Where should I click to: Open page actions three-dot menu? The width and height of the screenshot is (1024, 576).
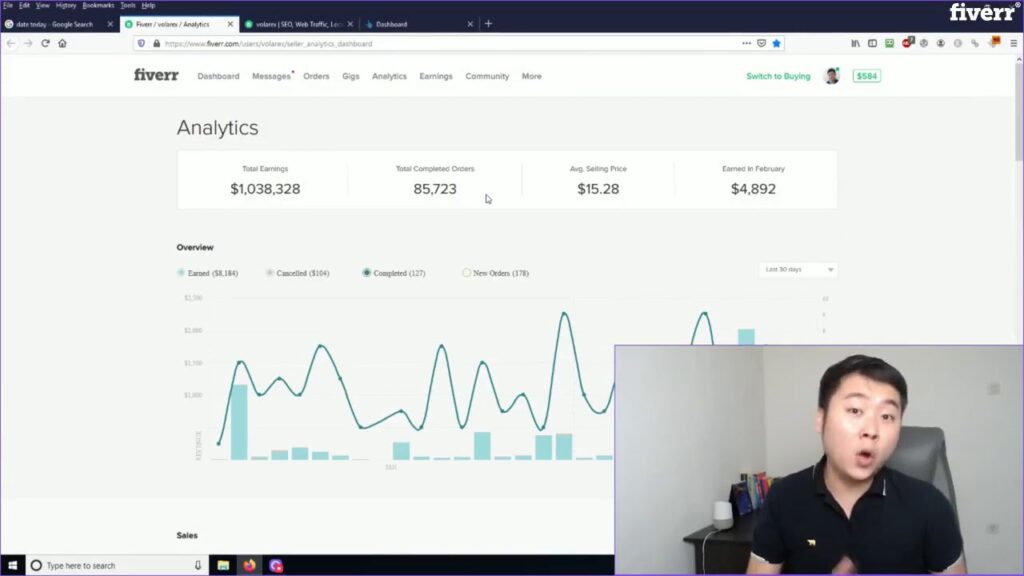[746, 43]
